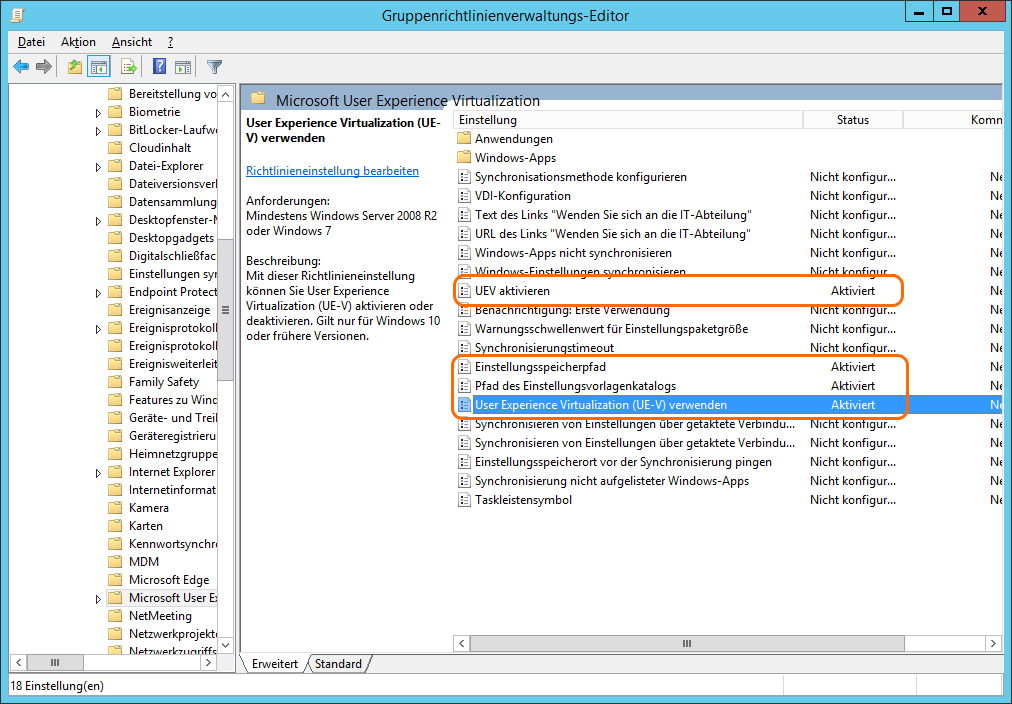This screenshot has width=1012, height=704.
Task: Open help via the blue question mark icon
Action: pyautogui.click(x=159, y=67)
